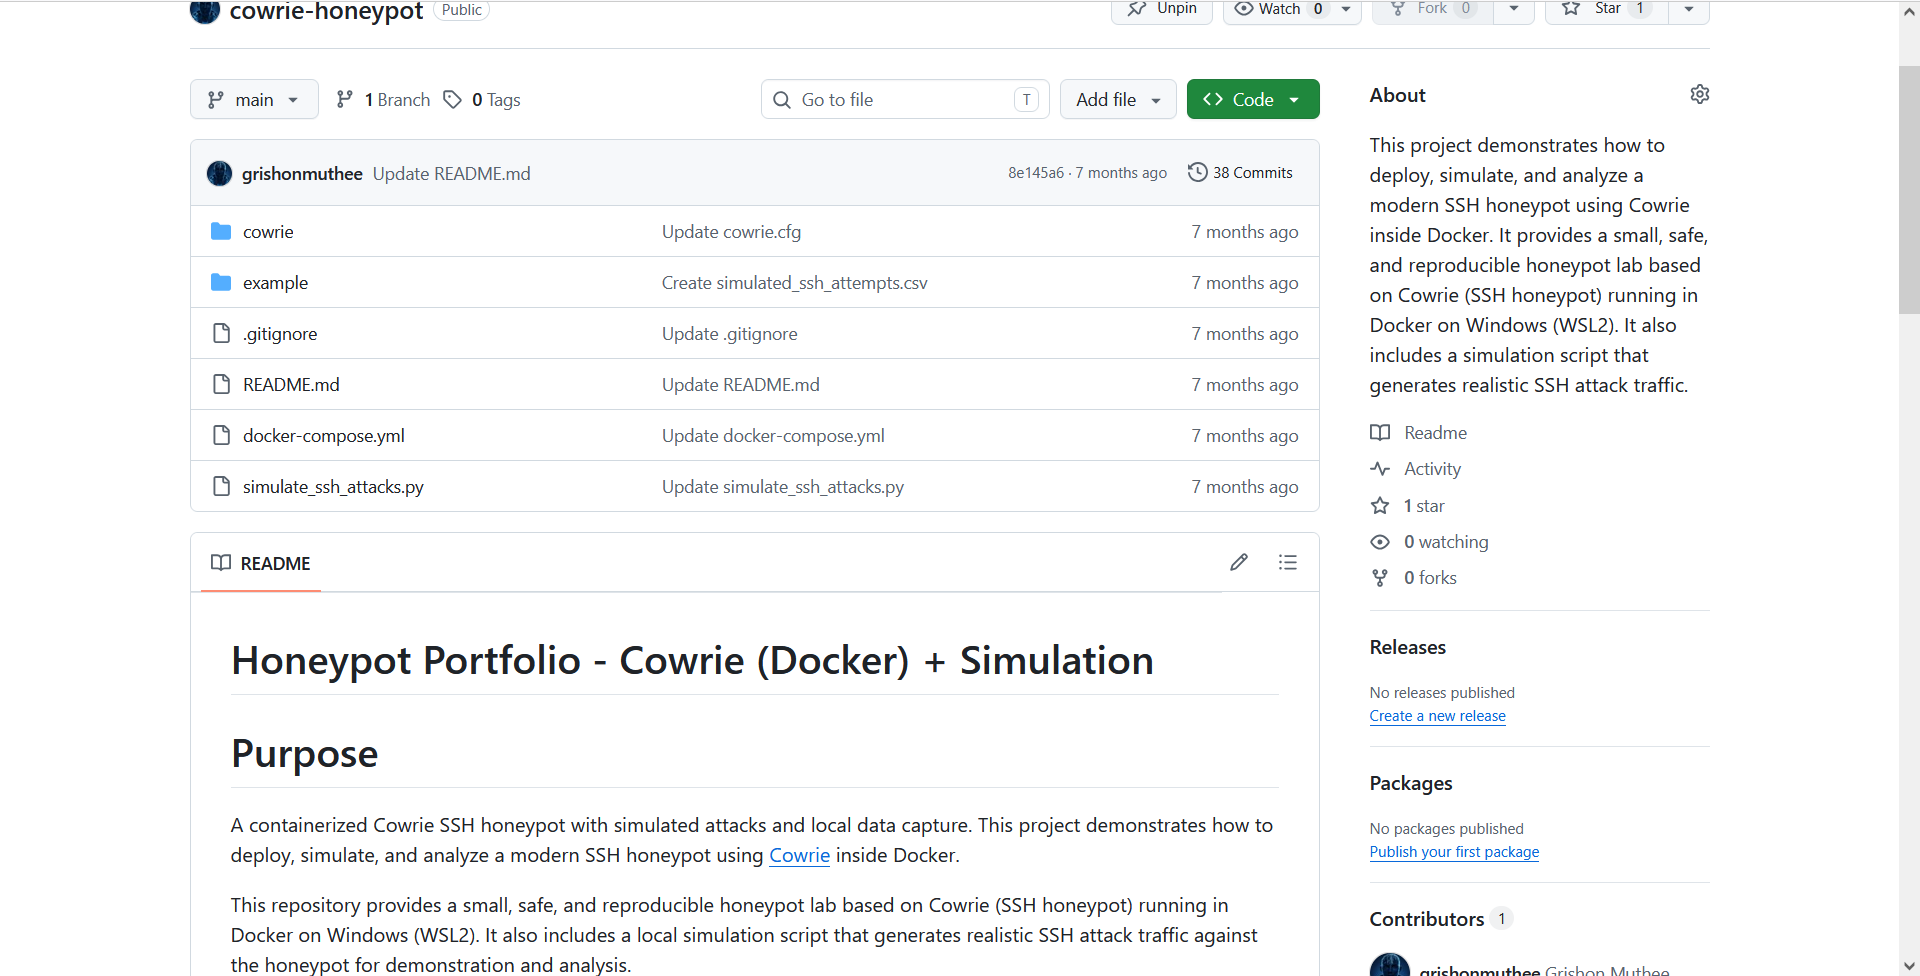This screenshot has height=976, width=1920.
Task: View 1 Branch list
Action: (383, 99)
